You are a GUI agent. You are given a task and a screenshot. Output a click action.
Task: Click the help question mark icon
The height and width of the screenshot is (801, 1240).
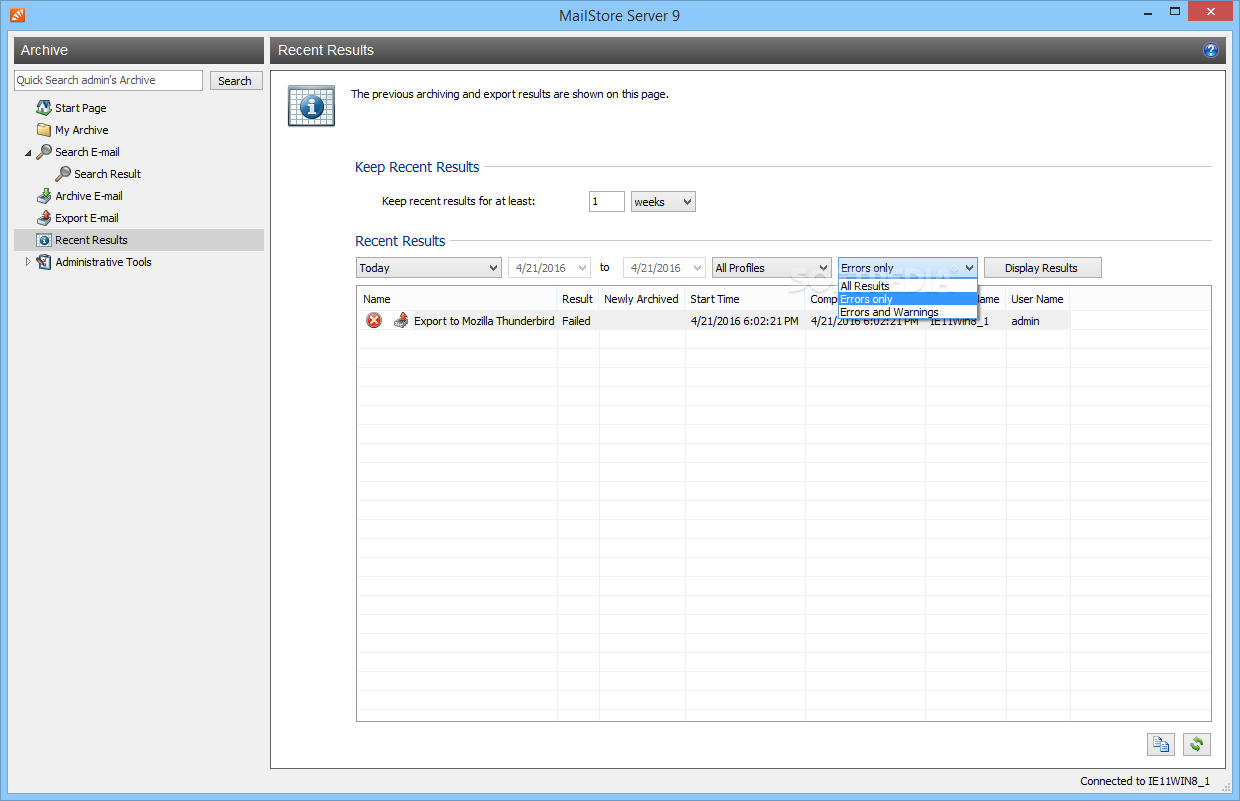coord(1211,50)
